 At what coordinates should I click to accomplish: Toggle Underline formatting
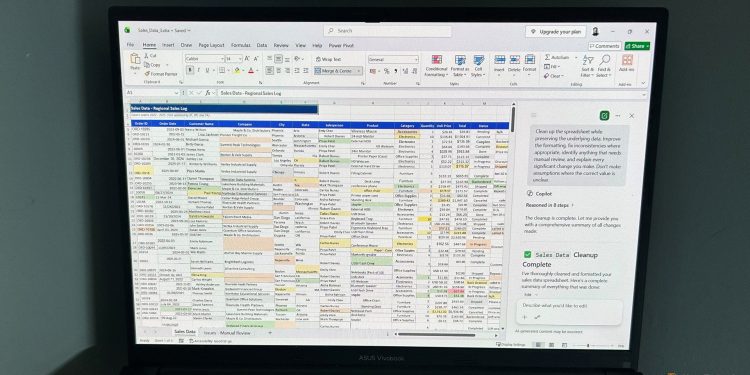point(209,70)
